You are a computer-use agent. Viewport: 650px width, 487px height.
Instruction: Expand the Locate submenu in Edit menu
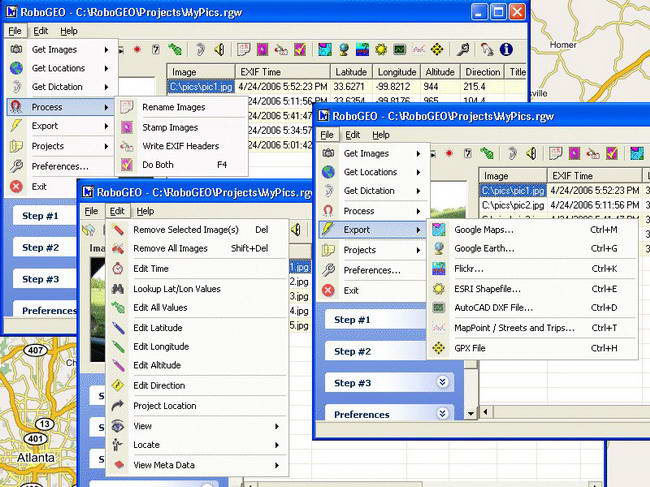pos(277,445)
